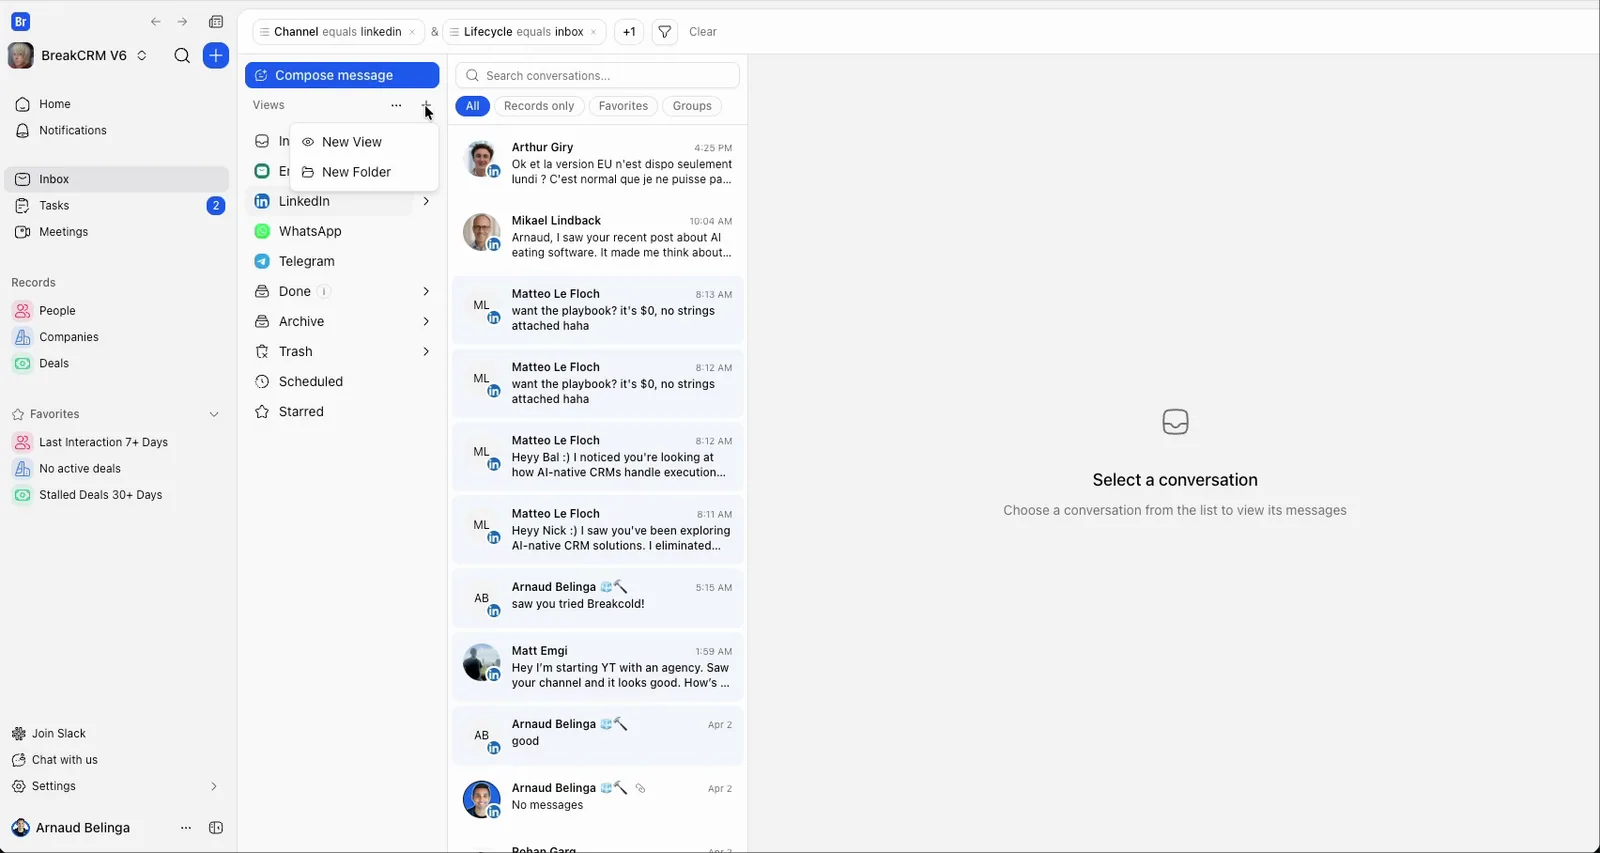1600x853 pixels.
Task: Collapse the Favorites section chevron
Action: click(214, 414)
